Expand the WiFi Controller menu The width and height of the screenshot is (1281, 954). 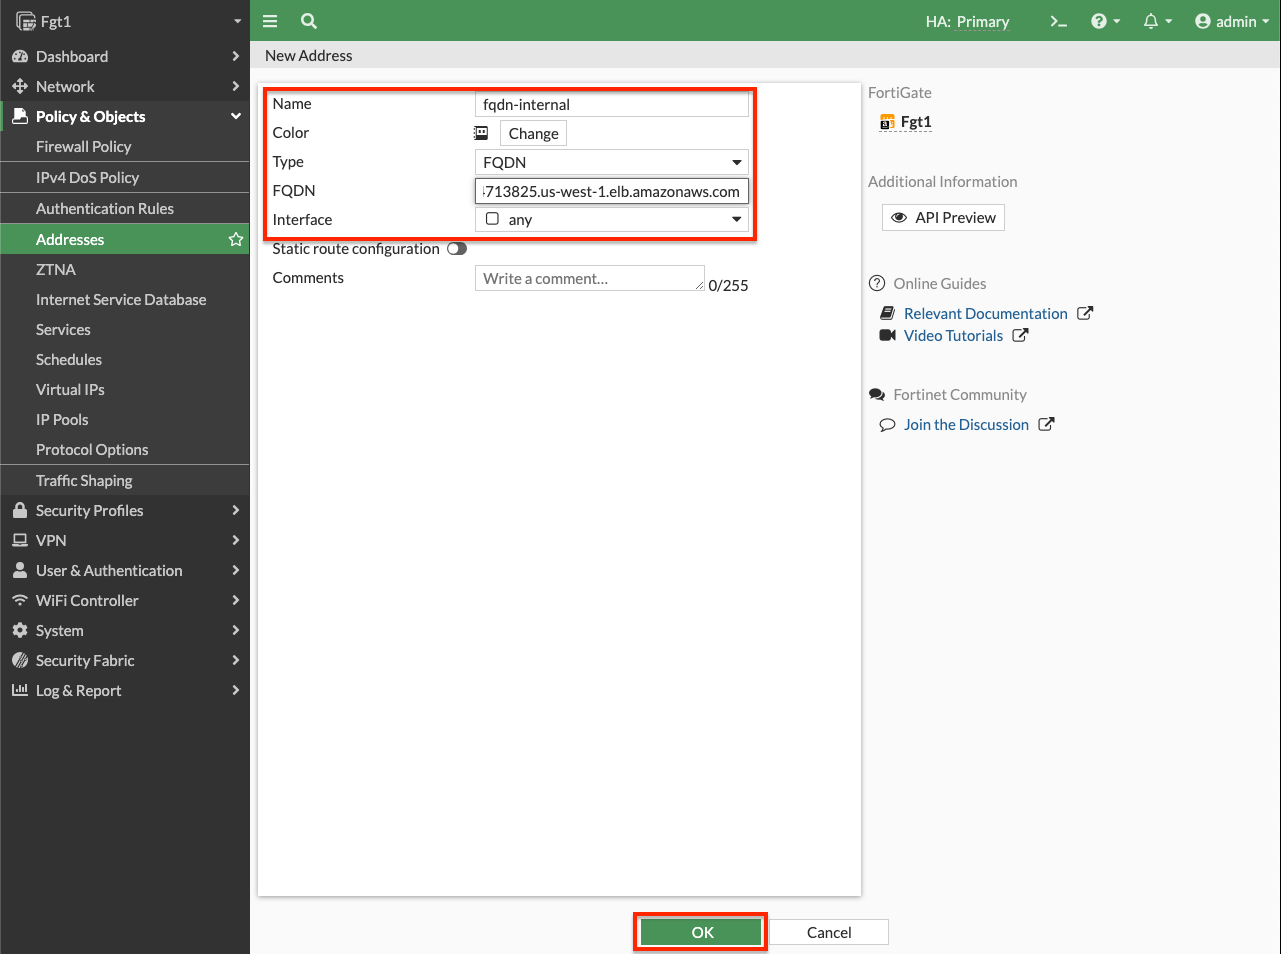tap(125, 600)
